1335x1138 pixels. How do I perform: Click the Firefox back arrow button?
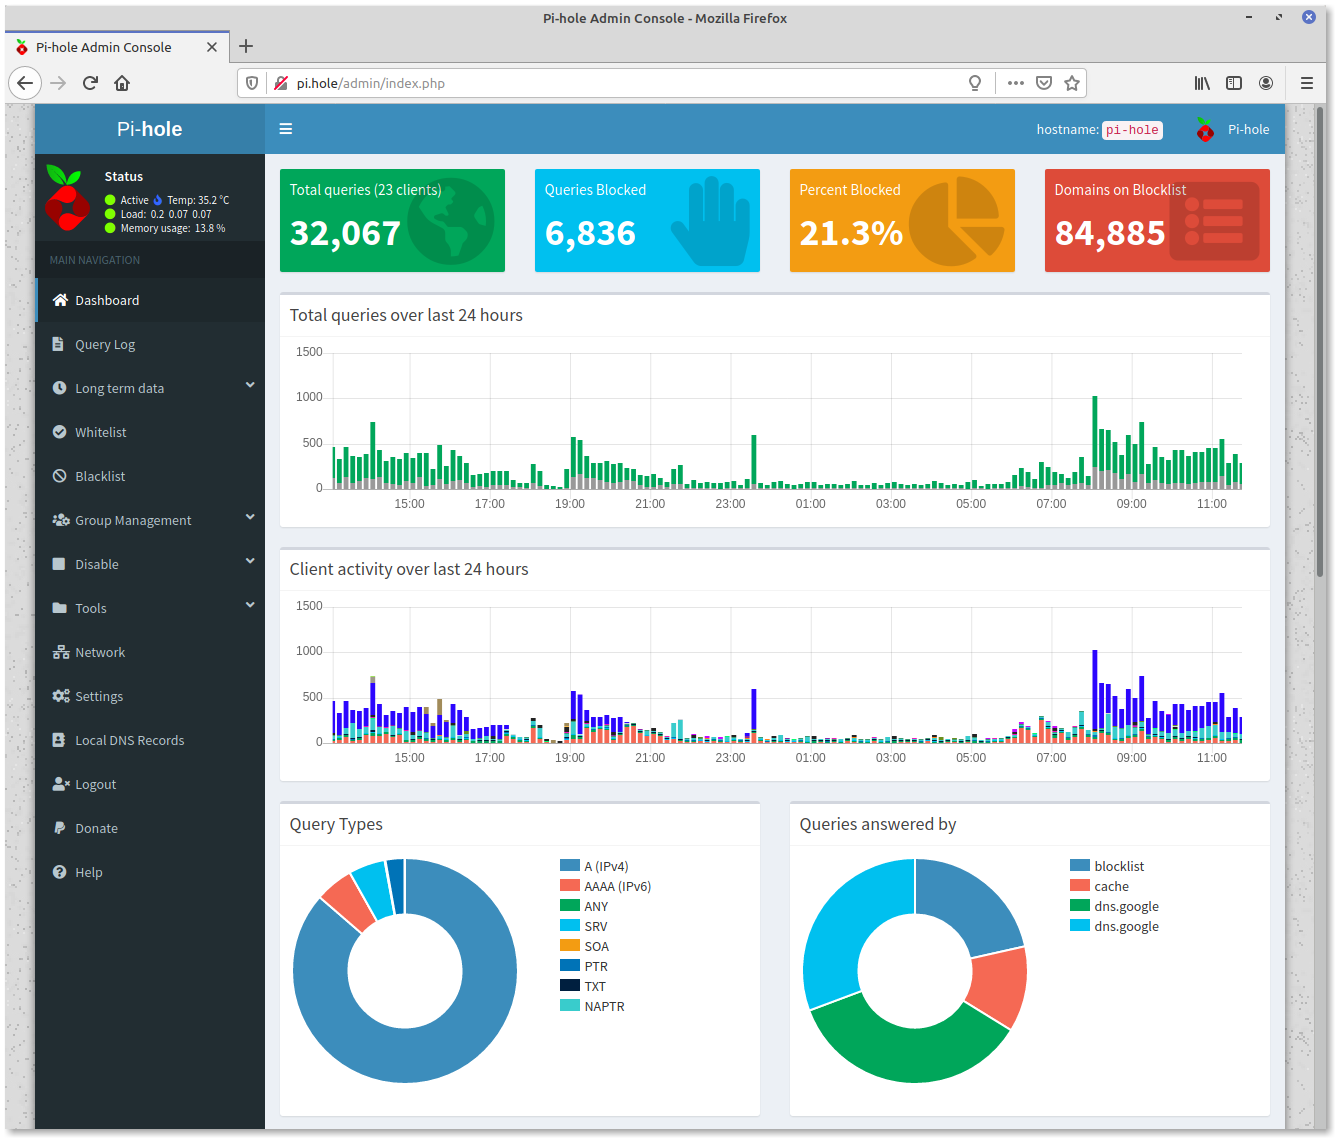[x=26, y=83]
